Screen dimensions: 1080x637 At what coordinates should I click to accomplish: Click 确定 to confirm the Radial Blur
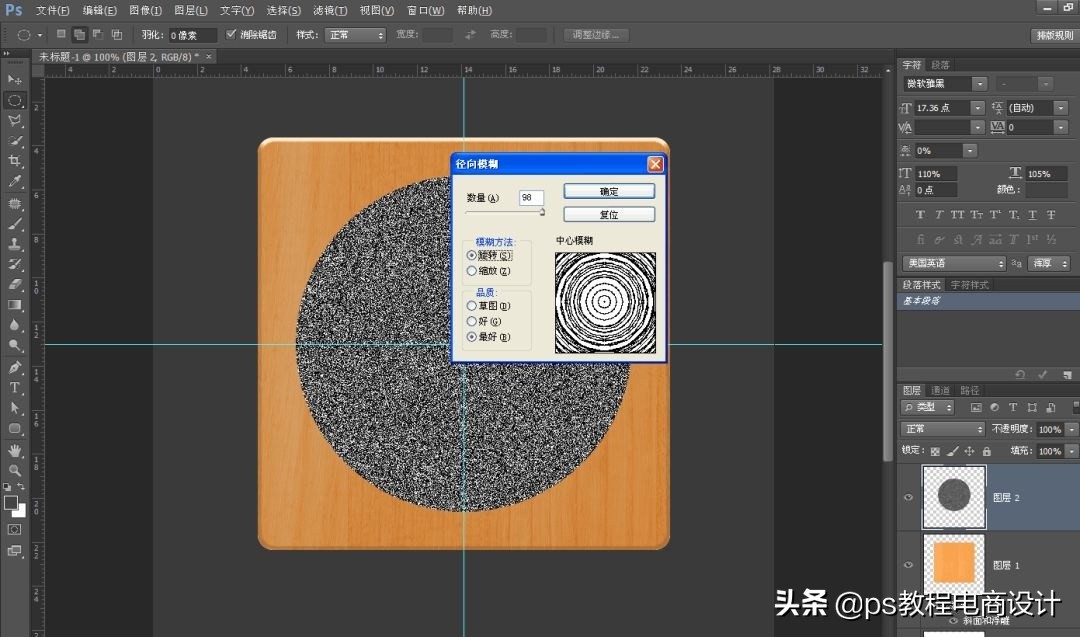coord(608,191)
